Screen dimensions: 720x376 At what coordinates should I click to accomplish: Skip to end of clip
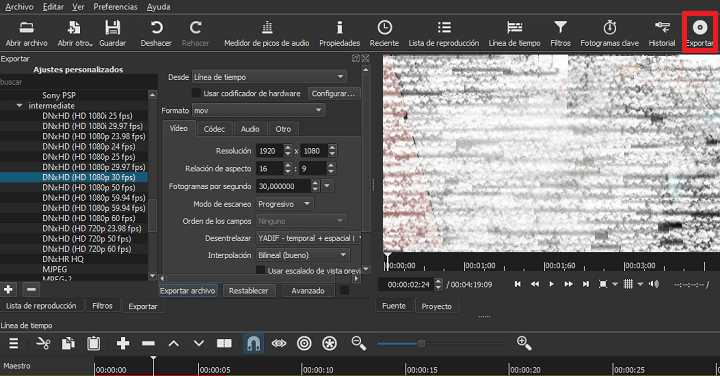[x=585, y=284]
